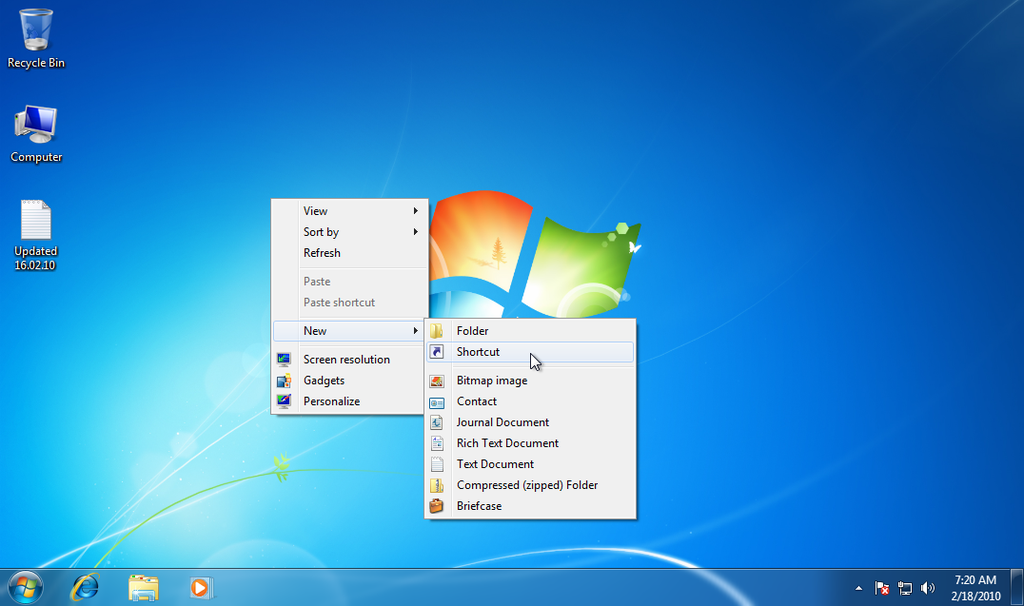Image resolution: width=1024 pixels, height=606 pixels.
Task: Launch Windows Media Player from the taskbar
Action: [200, 587]
